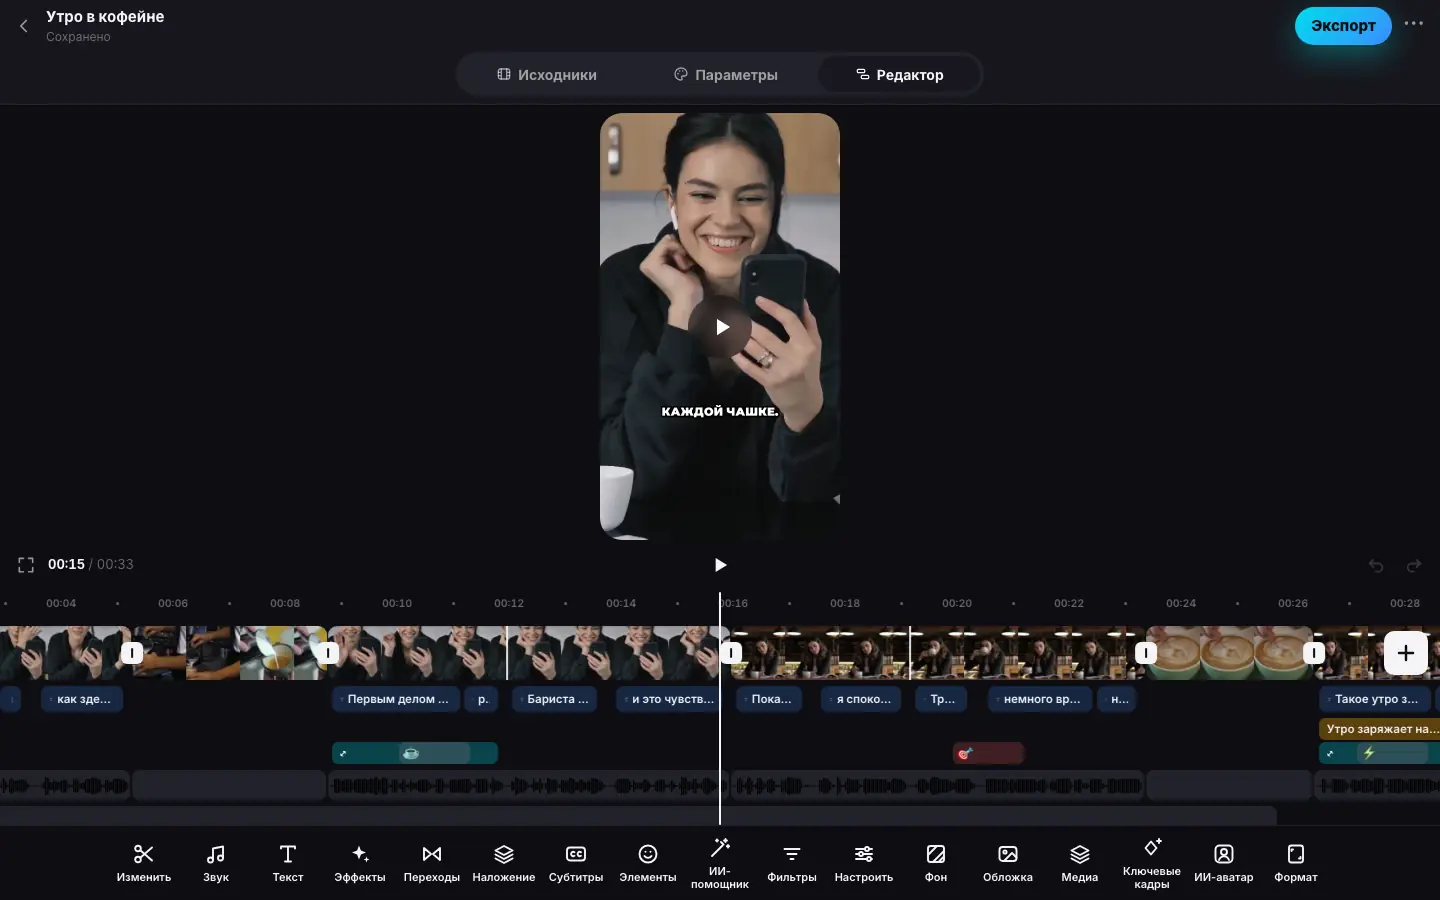Redo the last undone edit

(1414, 566)
